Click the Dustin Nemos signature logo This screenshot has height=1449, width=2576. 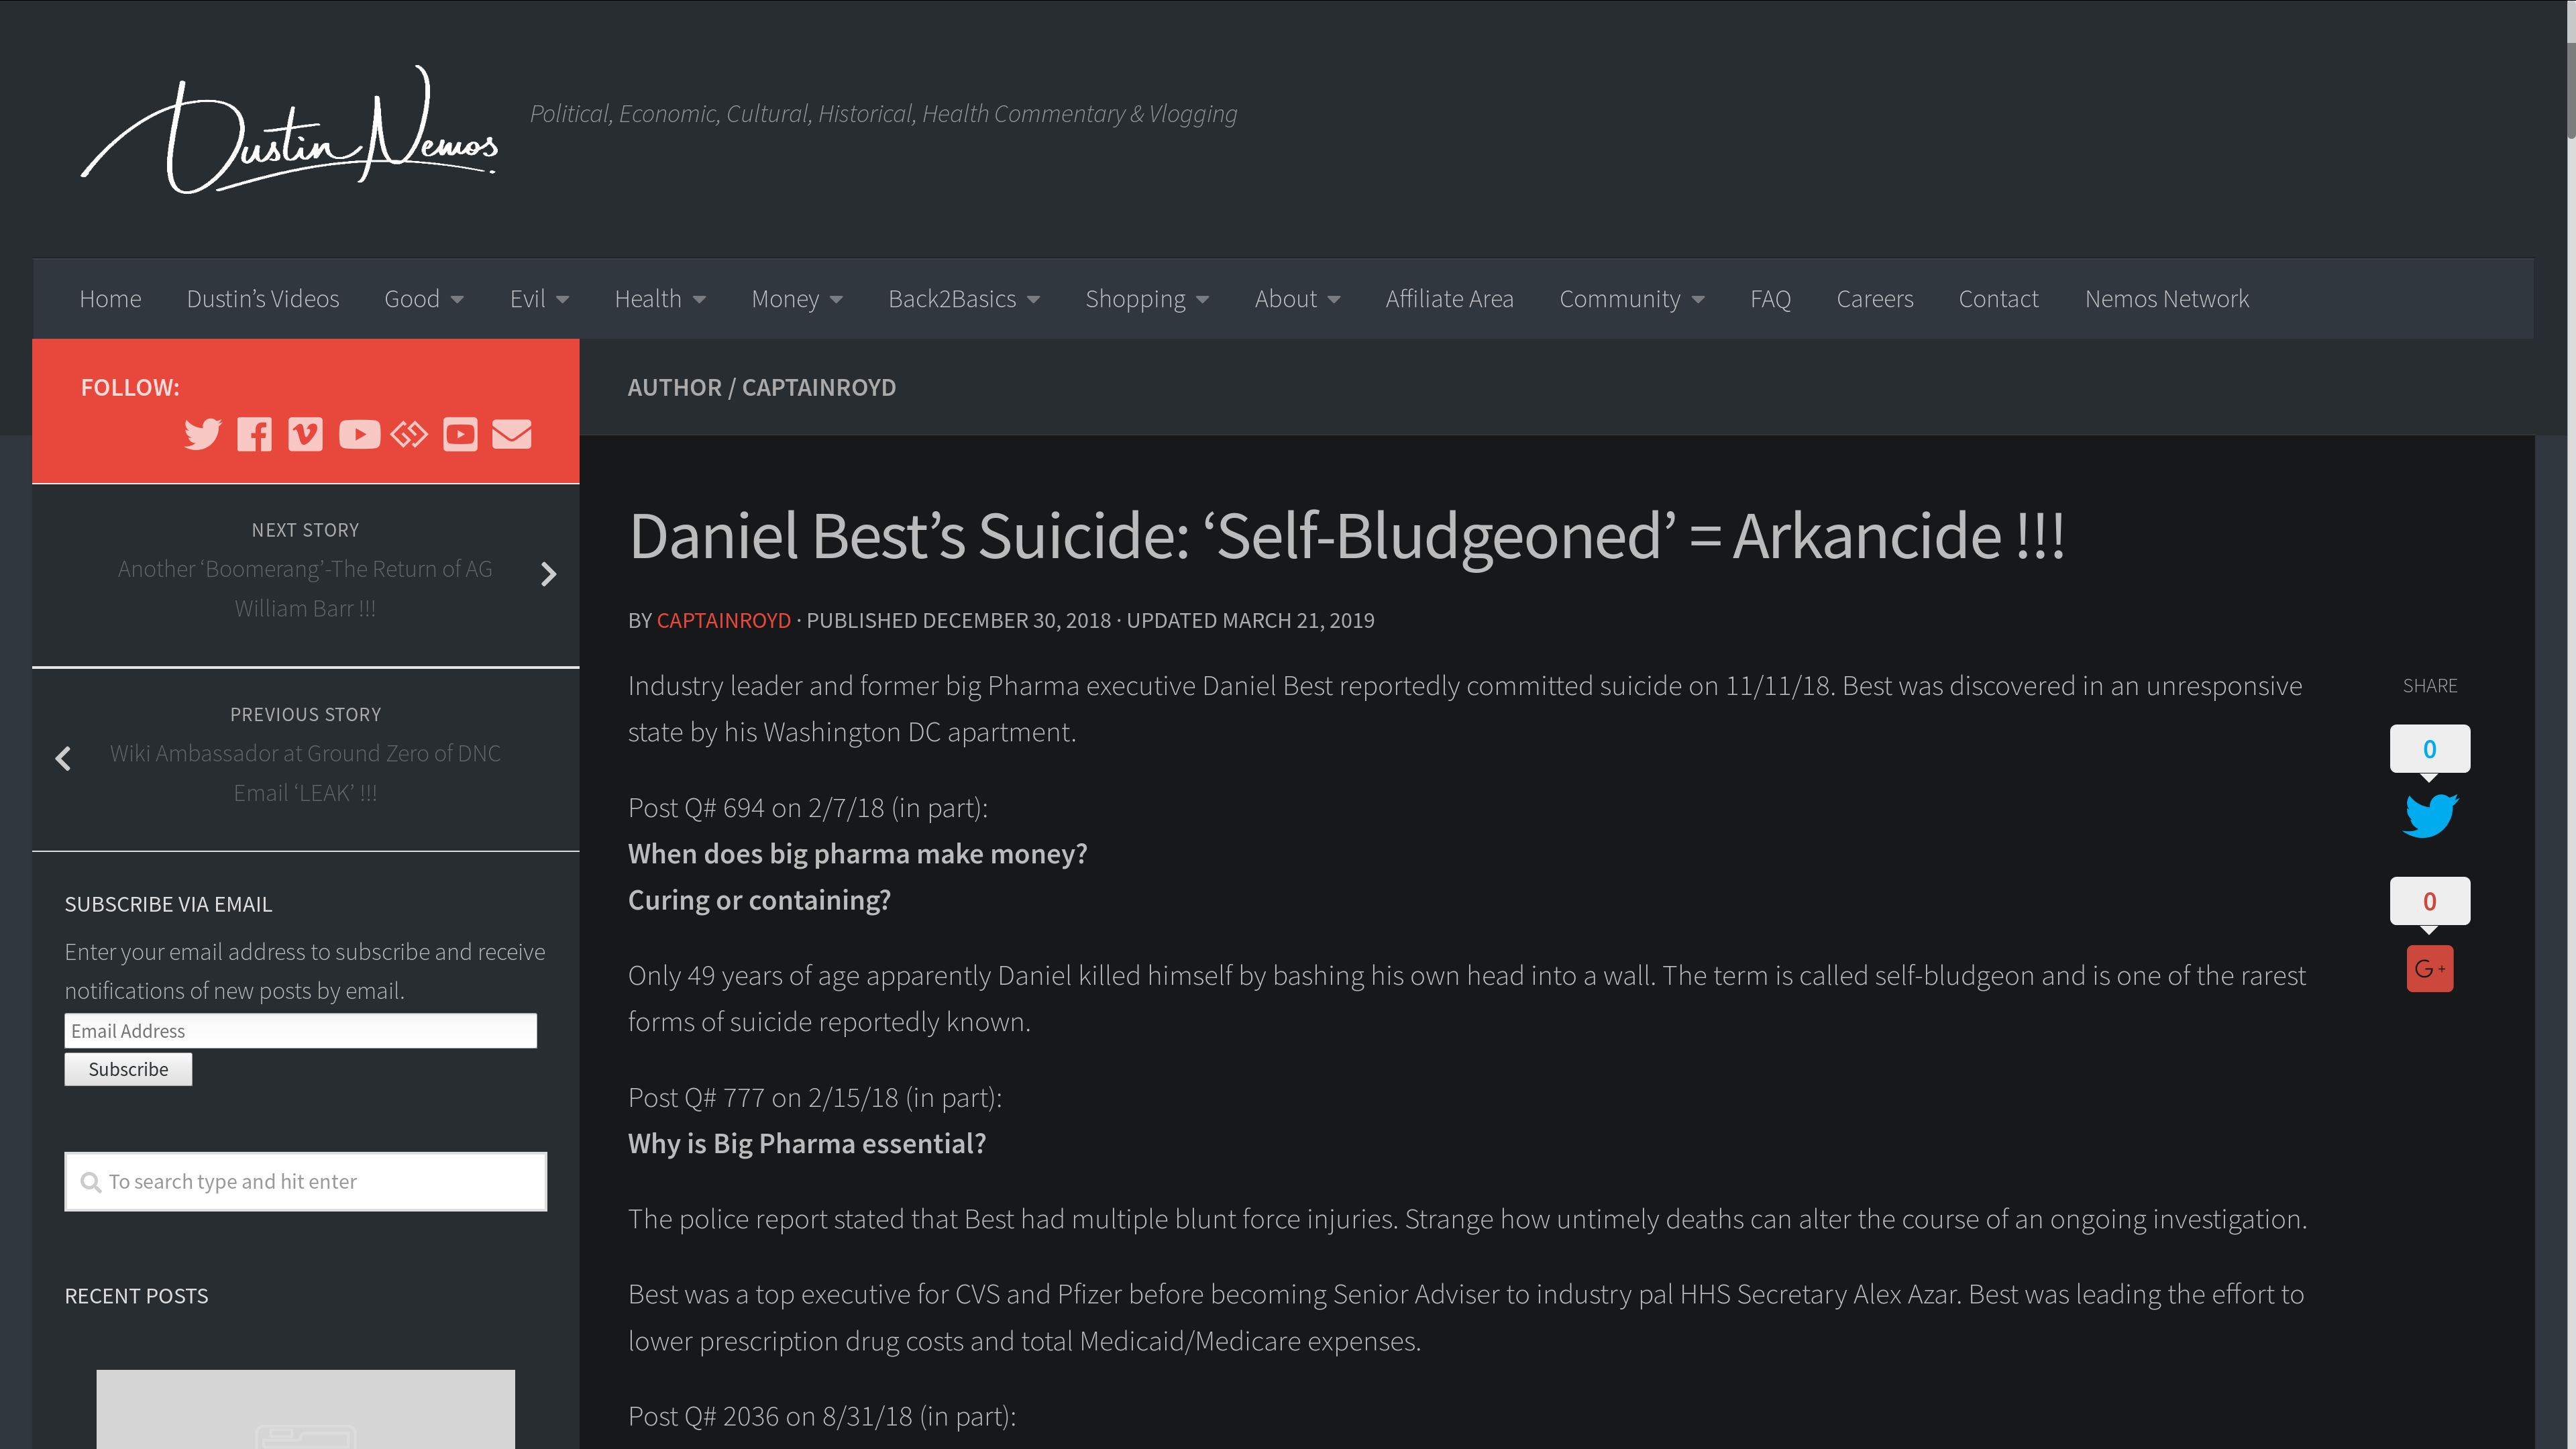click(290, 130)
